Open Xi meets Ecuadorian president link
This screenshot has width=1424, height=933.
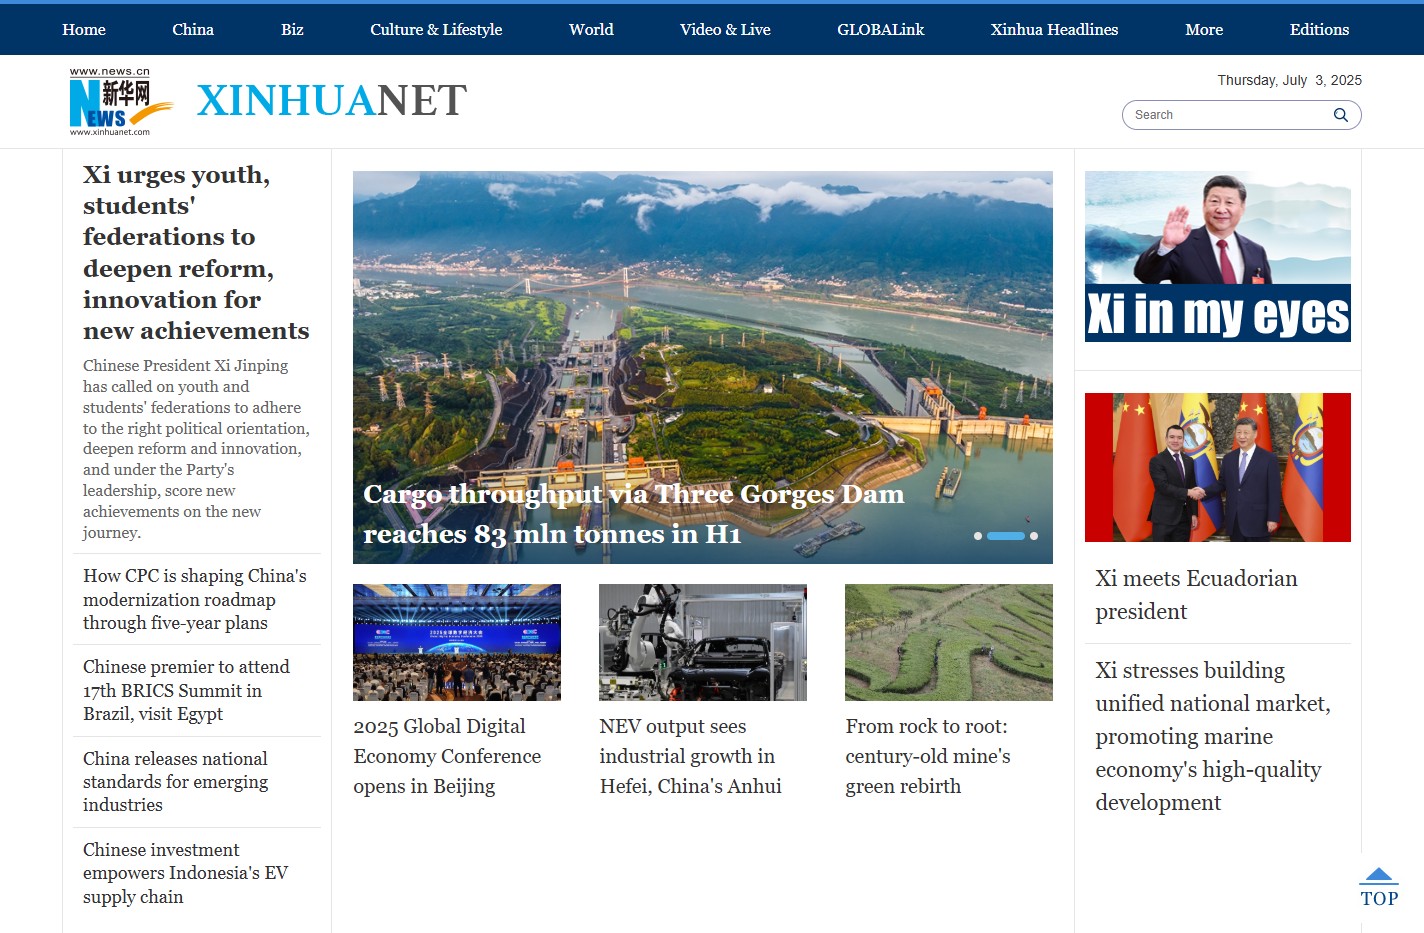[x=1196, y=595]
